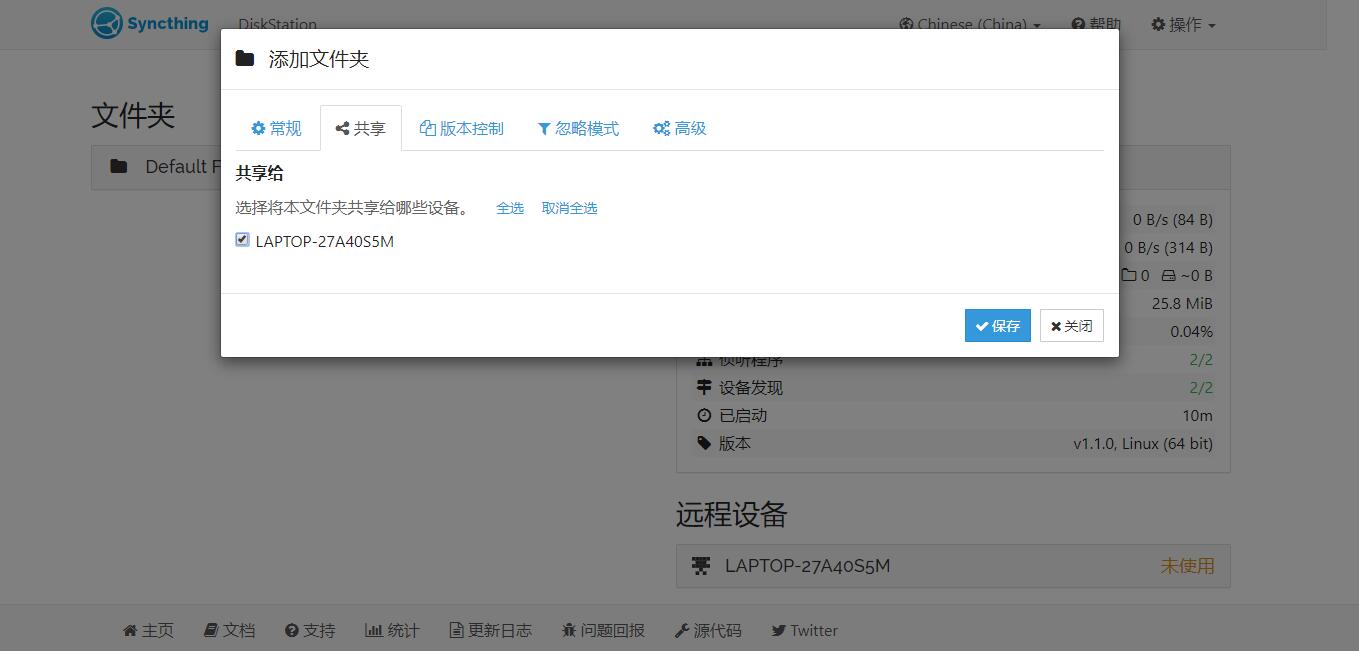Click the folder icon in dialog title

click(245, 59)
